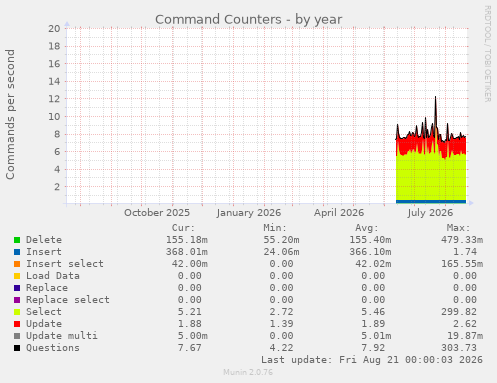Viewport: 497px width, 383px height.
Task: Click Delete max value 479.33m
Action: point(462,240)
